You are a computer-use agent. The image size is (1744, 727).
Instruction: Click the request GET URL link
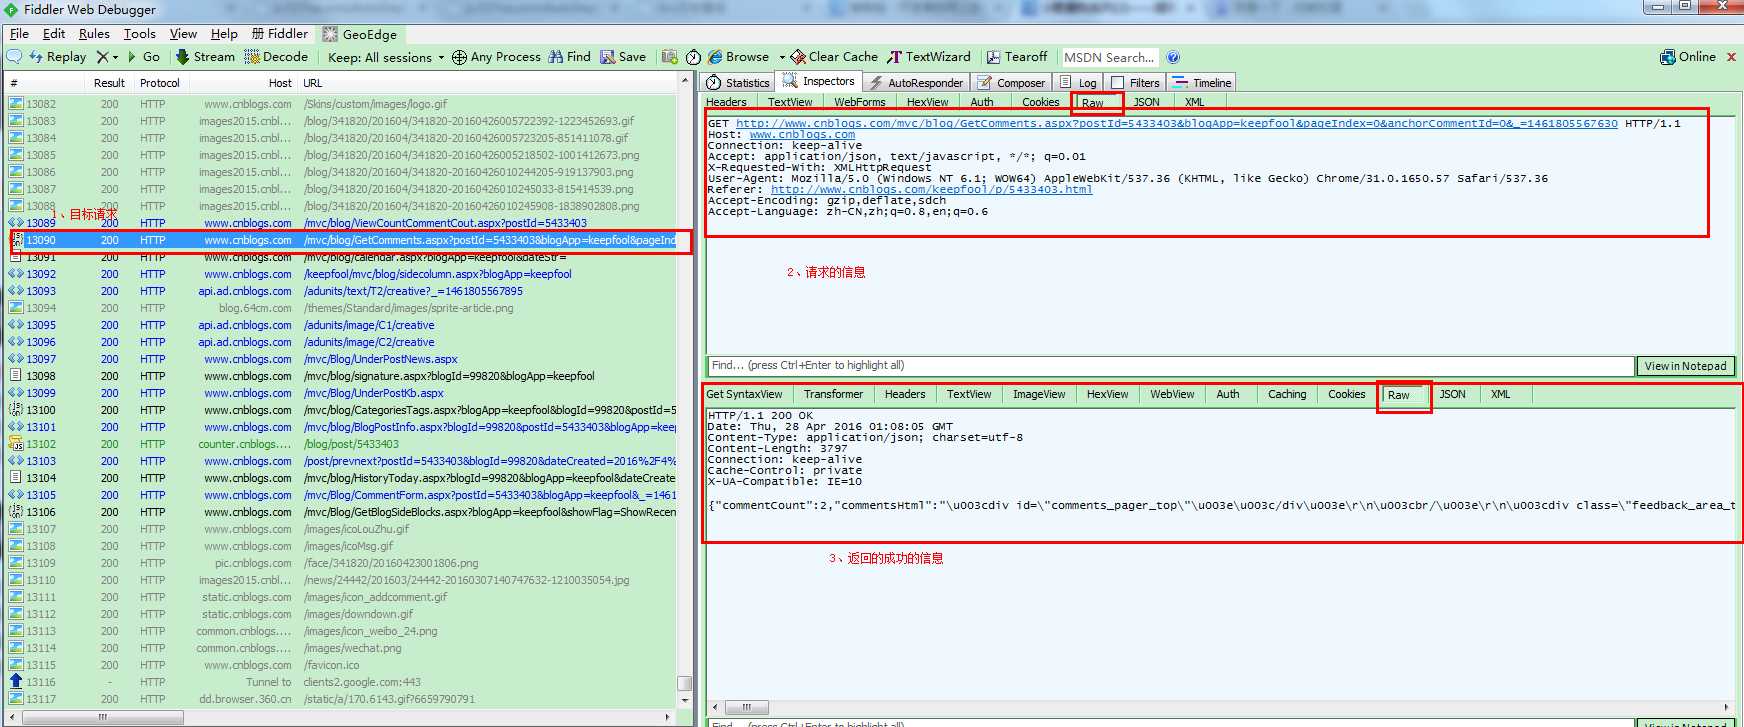(x=1177, y=123)
